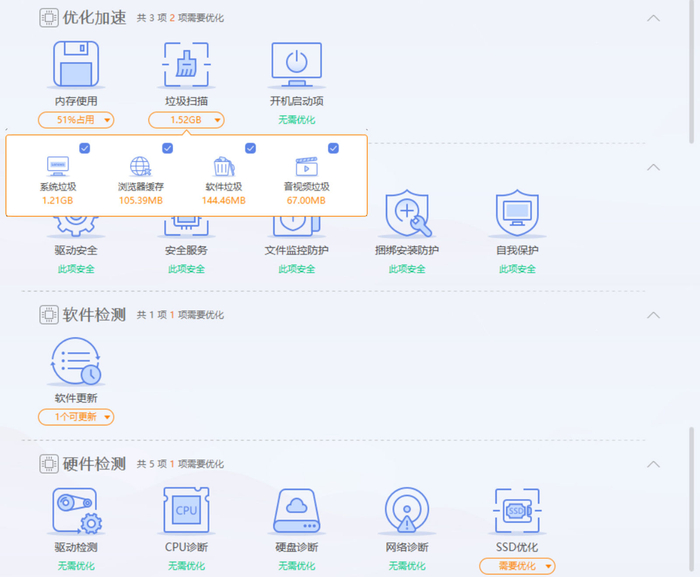This screenshot has height=577, width=700.
Task: Open the 1个可更新 dropdown
Action: pyautogui.click(x=77, y=417)
